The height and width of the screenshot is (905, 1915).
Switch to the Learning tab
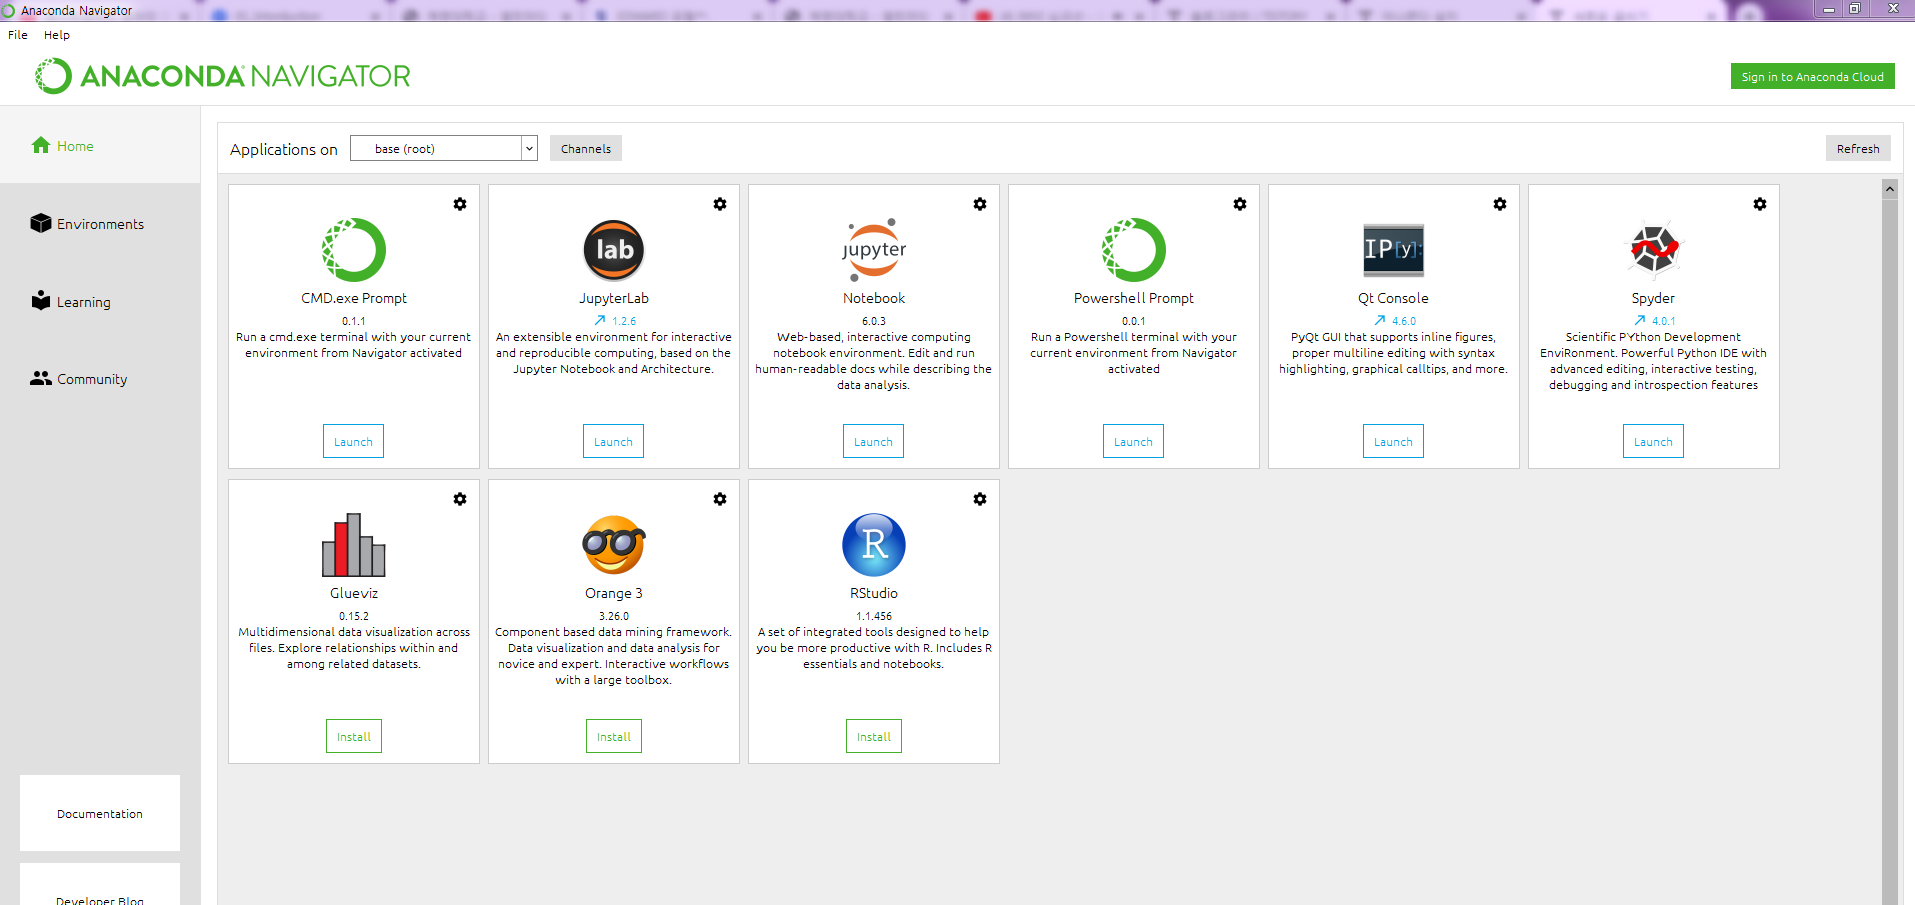(100, 301)
